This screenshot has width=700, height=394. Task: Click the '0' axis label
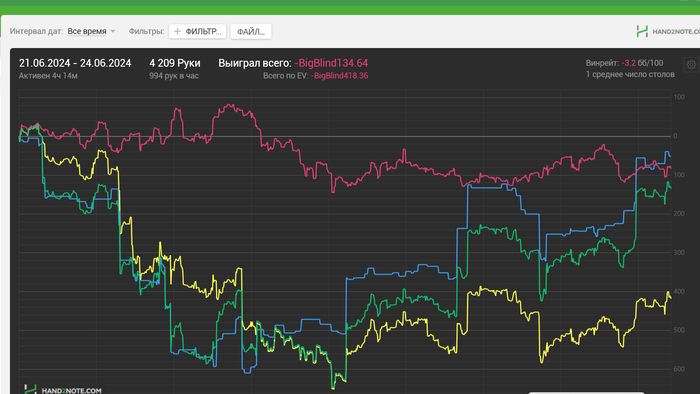coord(675,136)
